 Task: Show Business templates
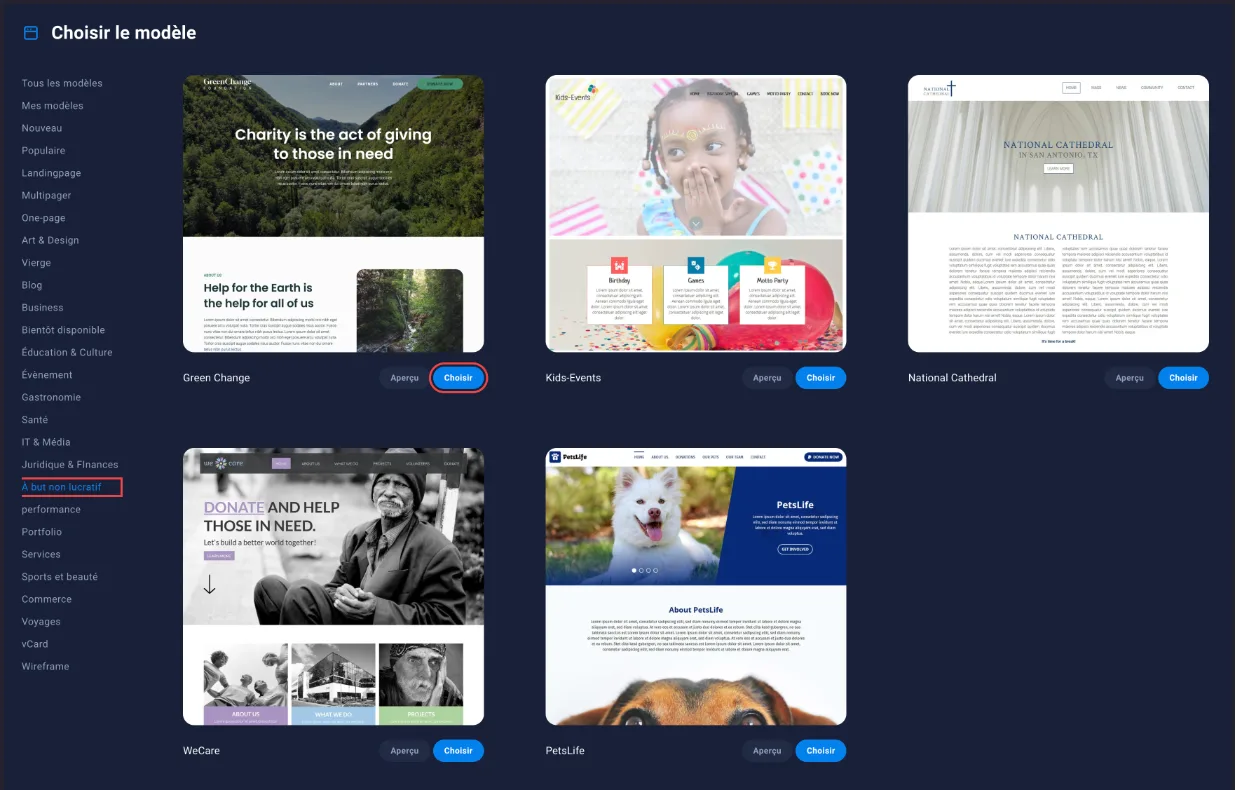(x=43, y=308)
